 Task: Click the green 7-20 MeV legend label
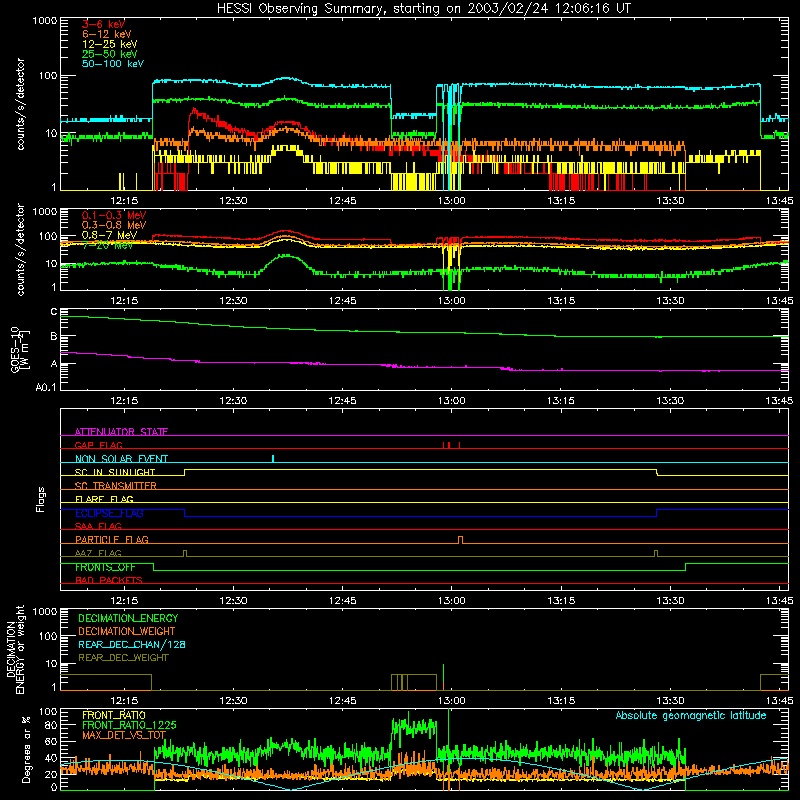108,245
